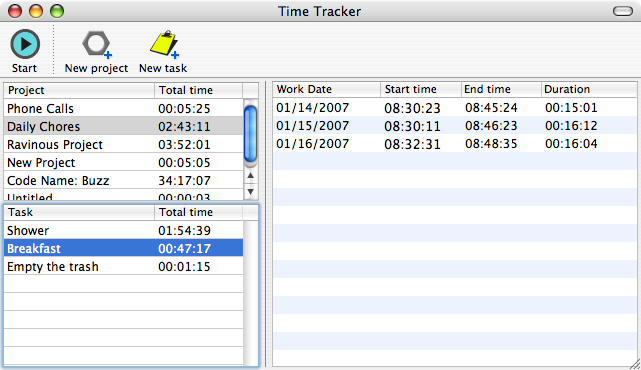641x370 pixels.
Task: Click start time 08:30:23
Action: (x=412, y=108)
